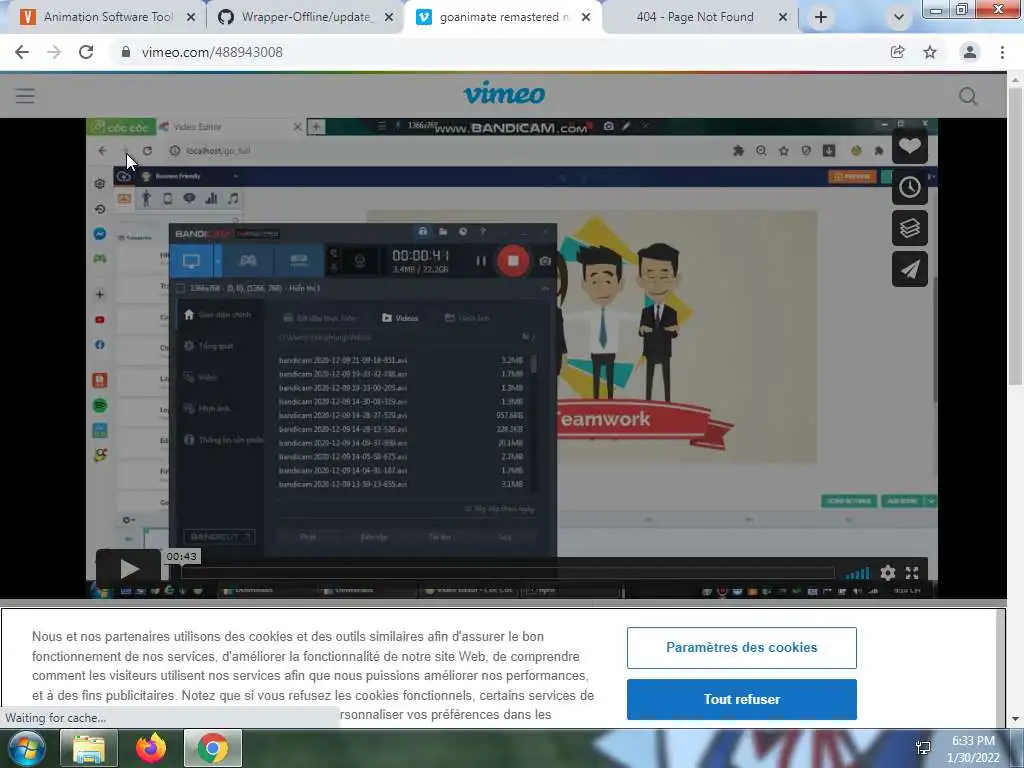Add video to collections
Image resolution: width=1024 pixels, height=768 pixels.
tap(910, 228)
